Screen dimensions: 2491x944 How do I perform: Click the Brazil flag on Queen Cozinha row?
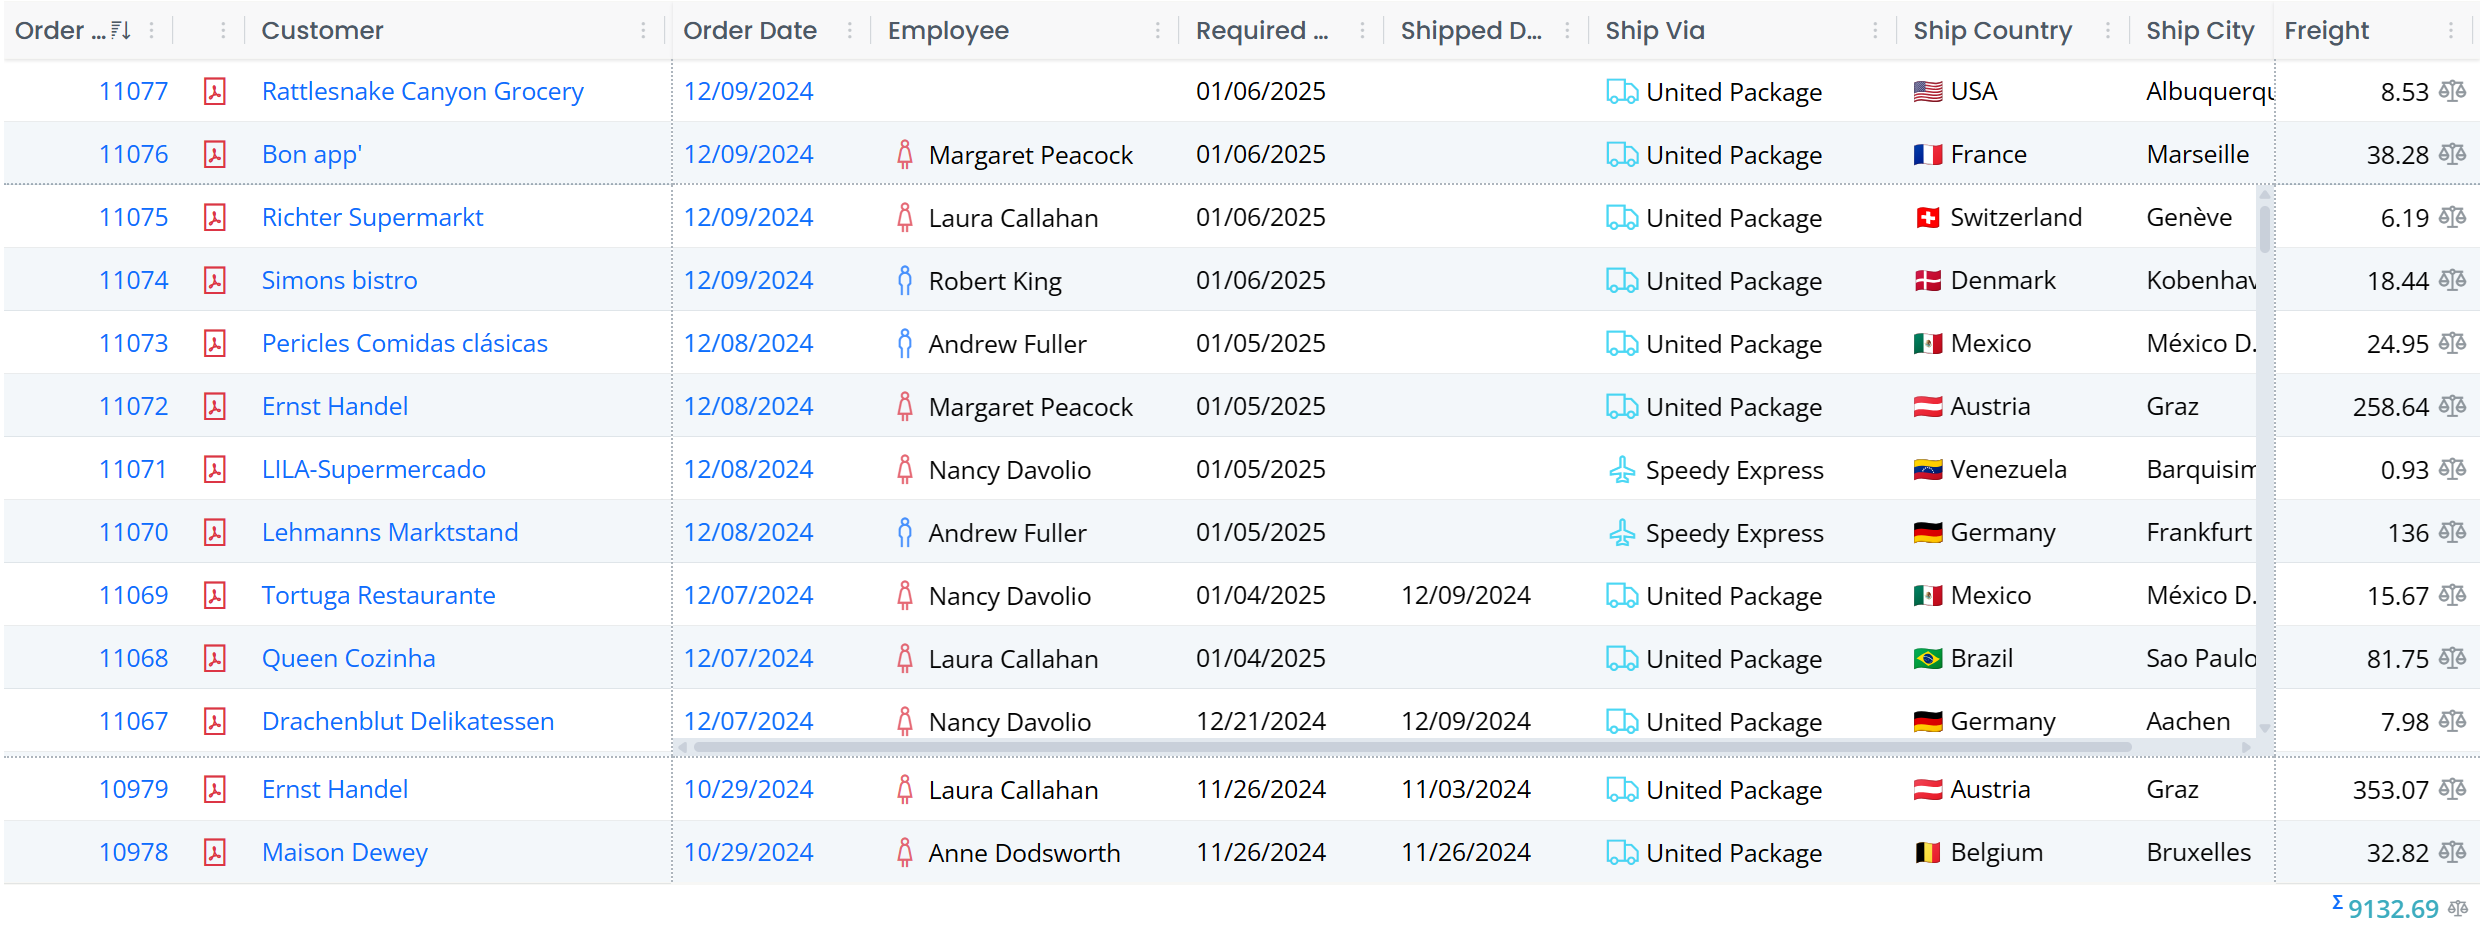click(1926, 658)
